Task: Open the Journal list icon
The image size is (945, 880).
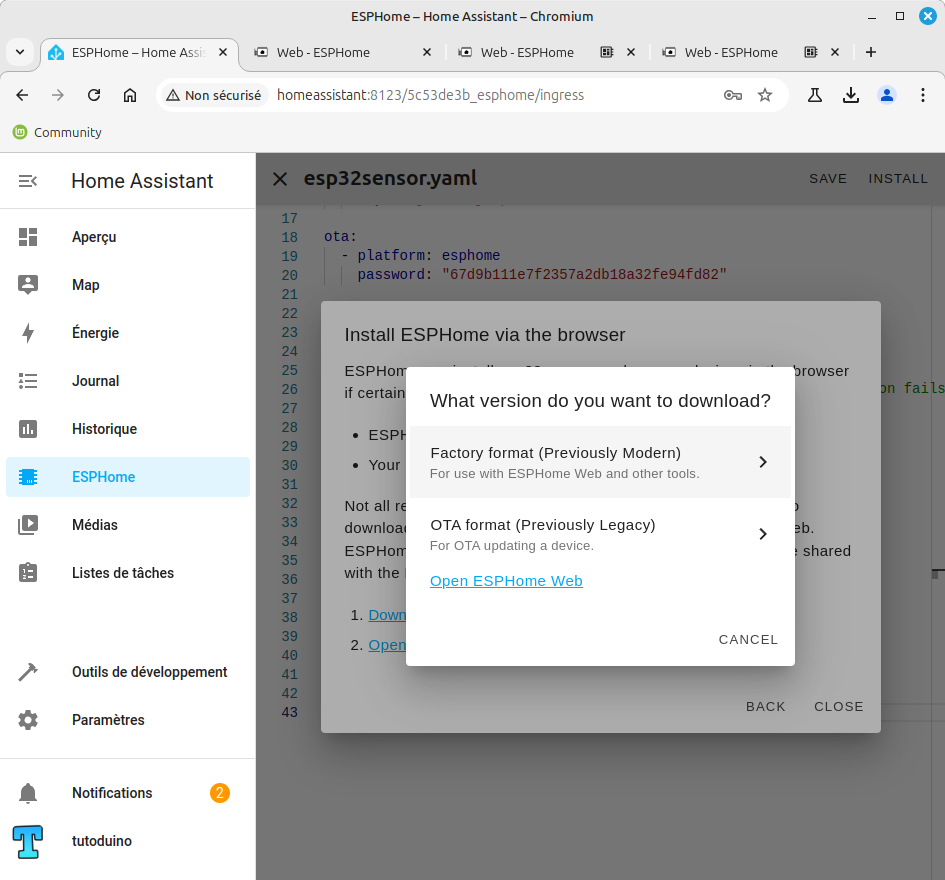Action: click(28, 381)
